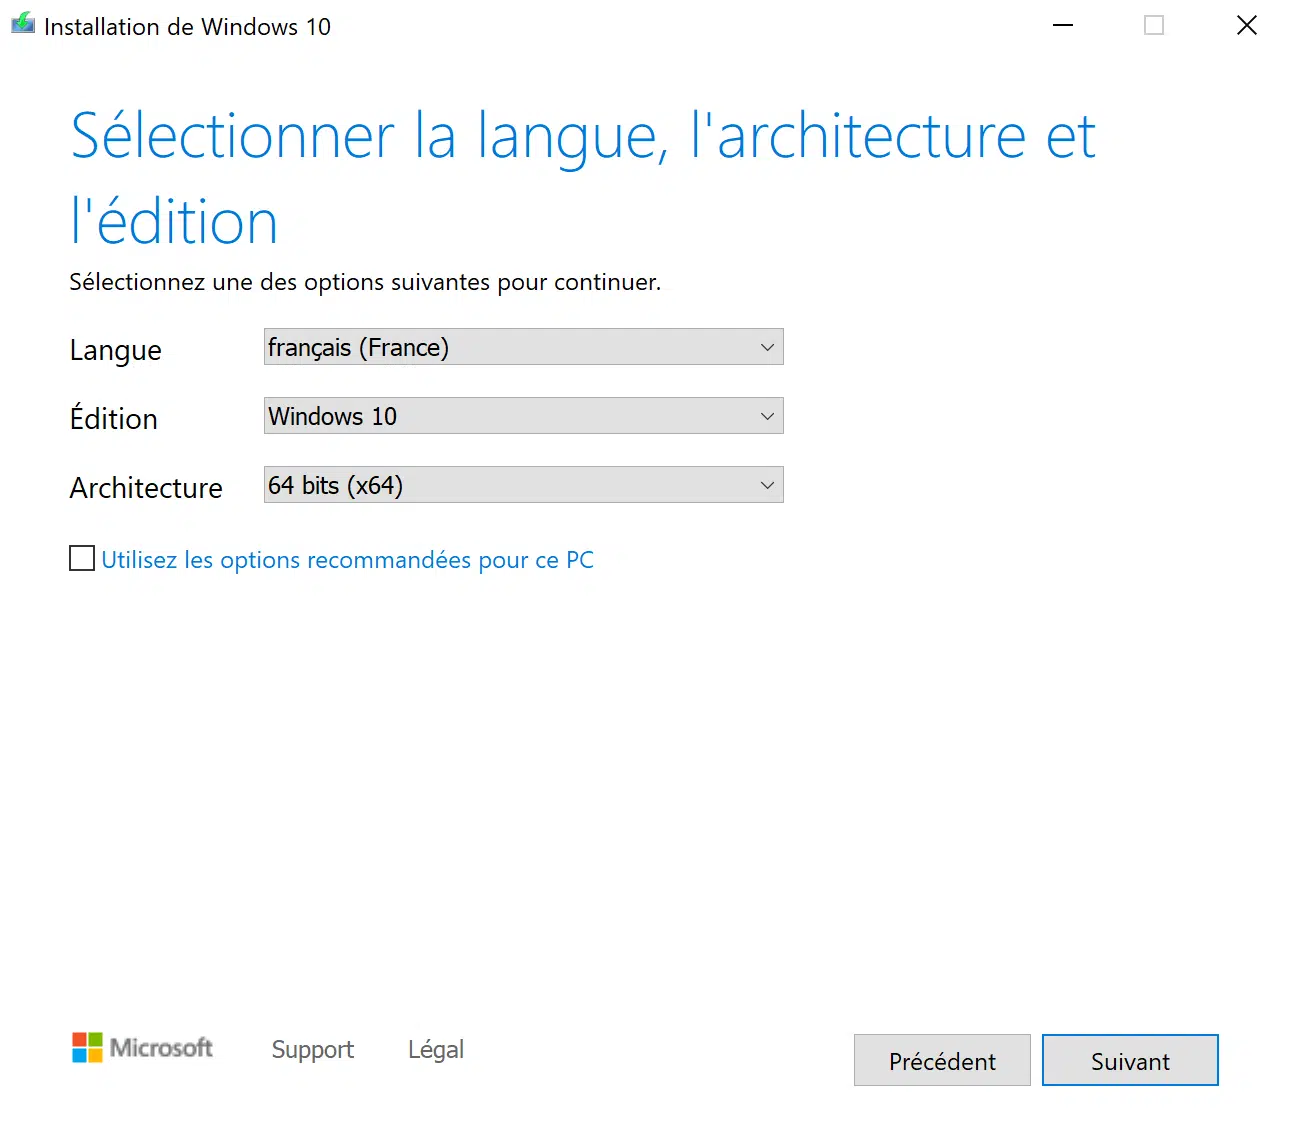Click the Microsoft logo in the footer
The image size is (1290, 1130).
[142, 1048]
